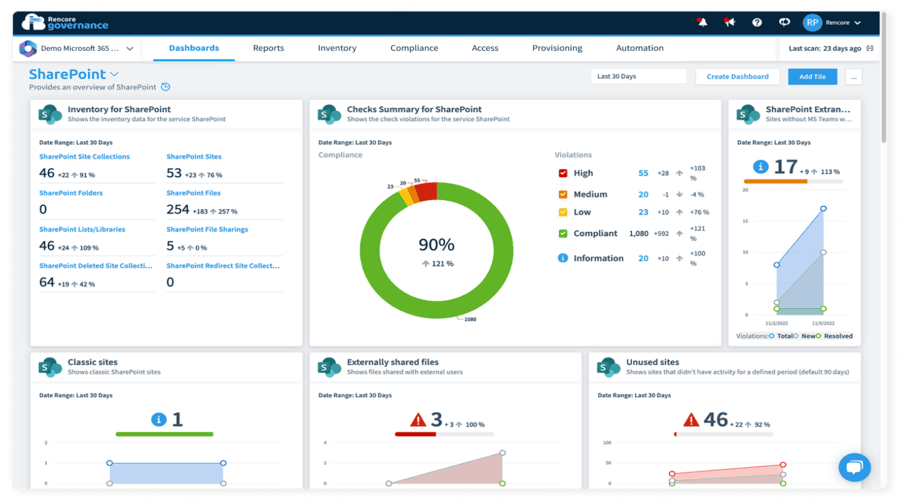
Task: Open the chat support bubble
Action: click(x=854, y=467)
